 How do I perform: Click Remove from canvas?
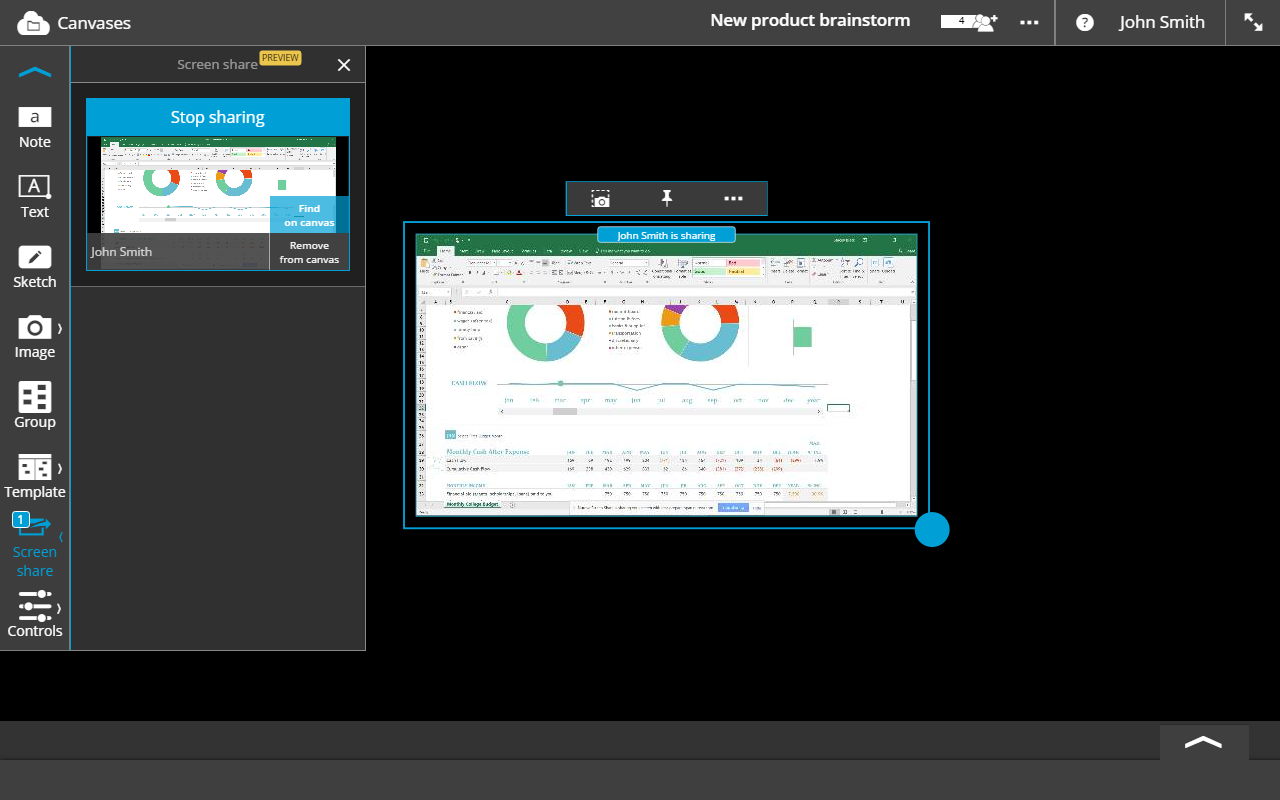(309, 252)
